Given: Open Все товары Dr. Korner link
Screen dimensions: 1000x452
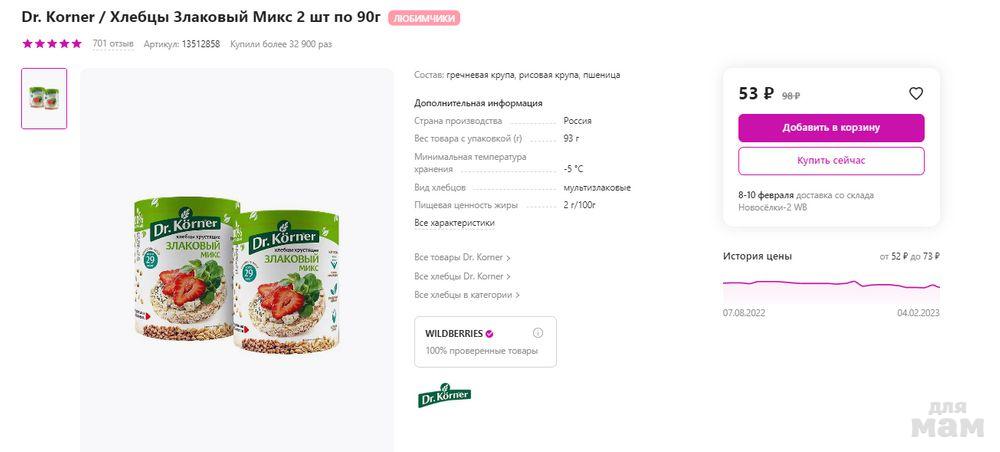Looking at the screenshot, I should point(461,258).
